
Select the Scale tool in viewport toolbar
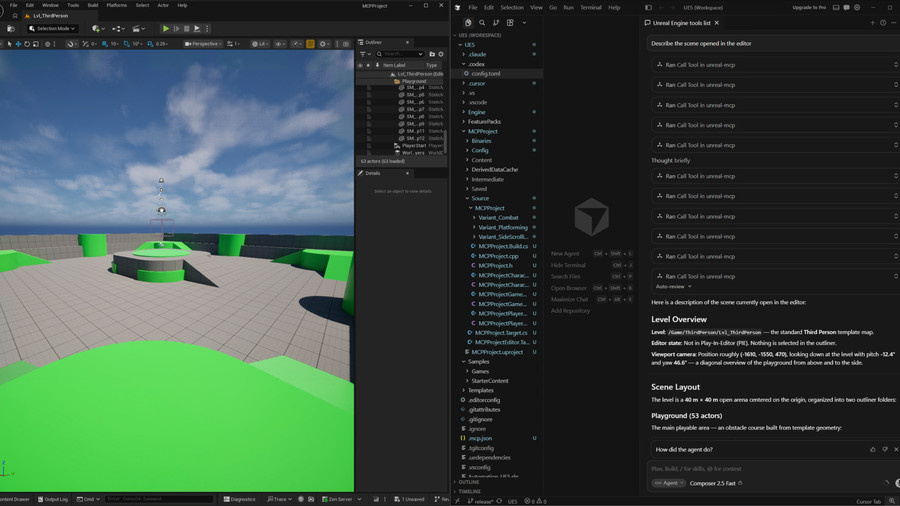36,44
